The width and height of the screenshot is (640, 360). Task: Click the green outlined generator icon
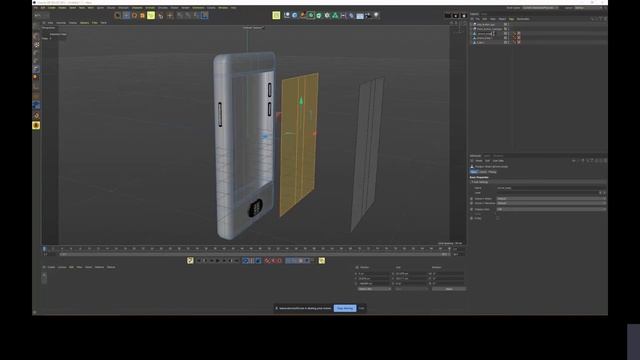[311, 16]
